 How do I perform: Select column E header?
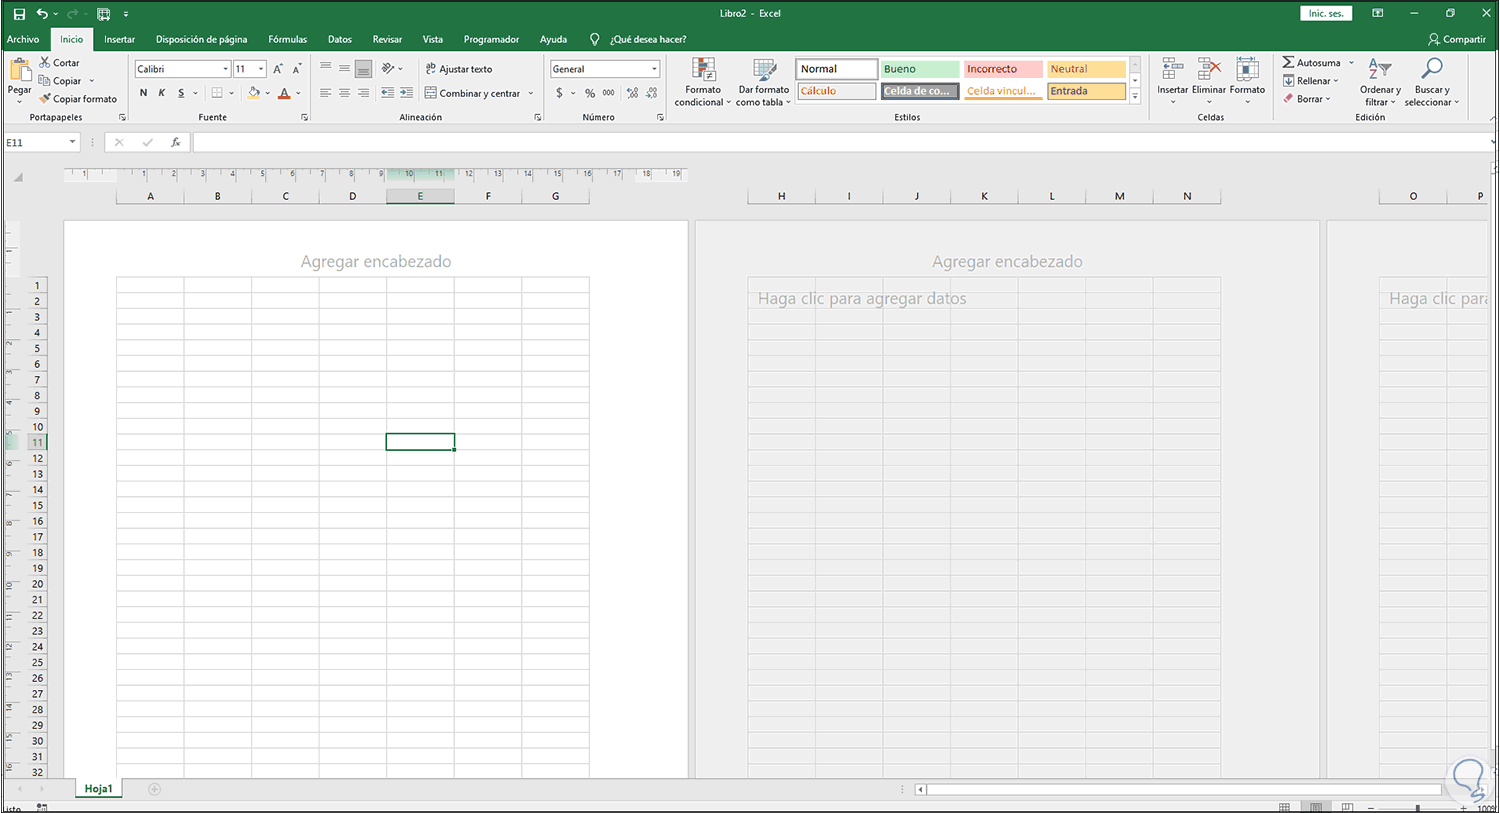point(420,196)
